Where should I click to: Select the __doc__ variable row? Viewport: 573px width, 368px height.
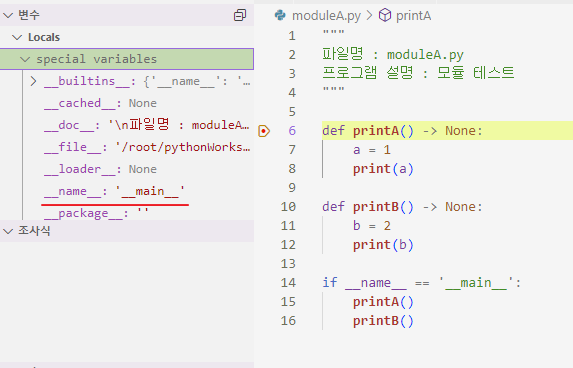coord(127,125)
